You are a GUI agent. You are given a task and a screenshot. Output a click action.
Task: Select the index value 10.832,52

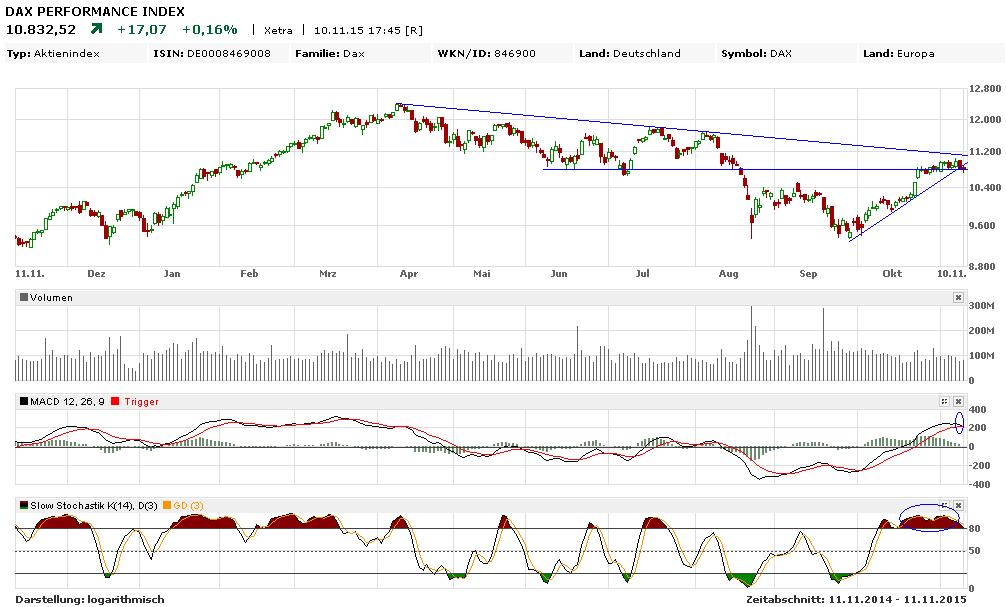[40, 30]
